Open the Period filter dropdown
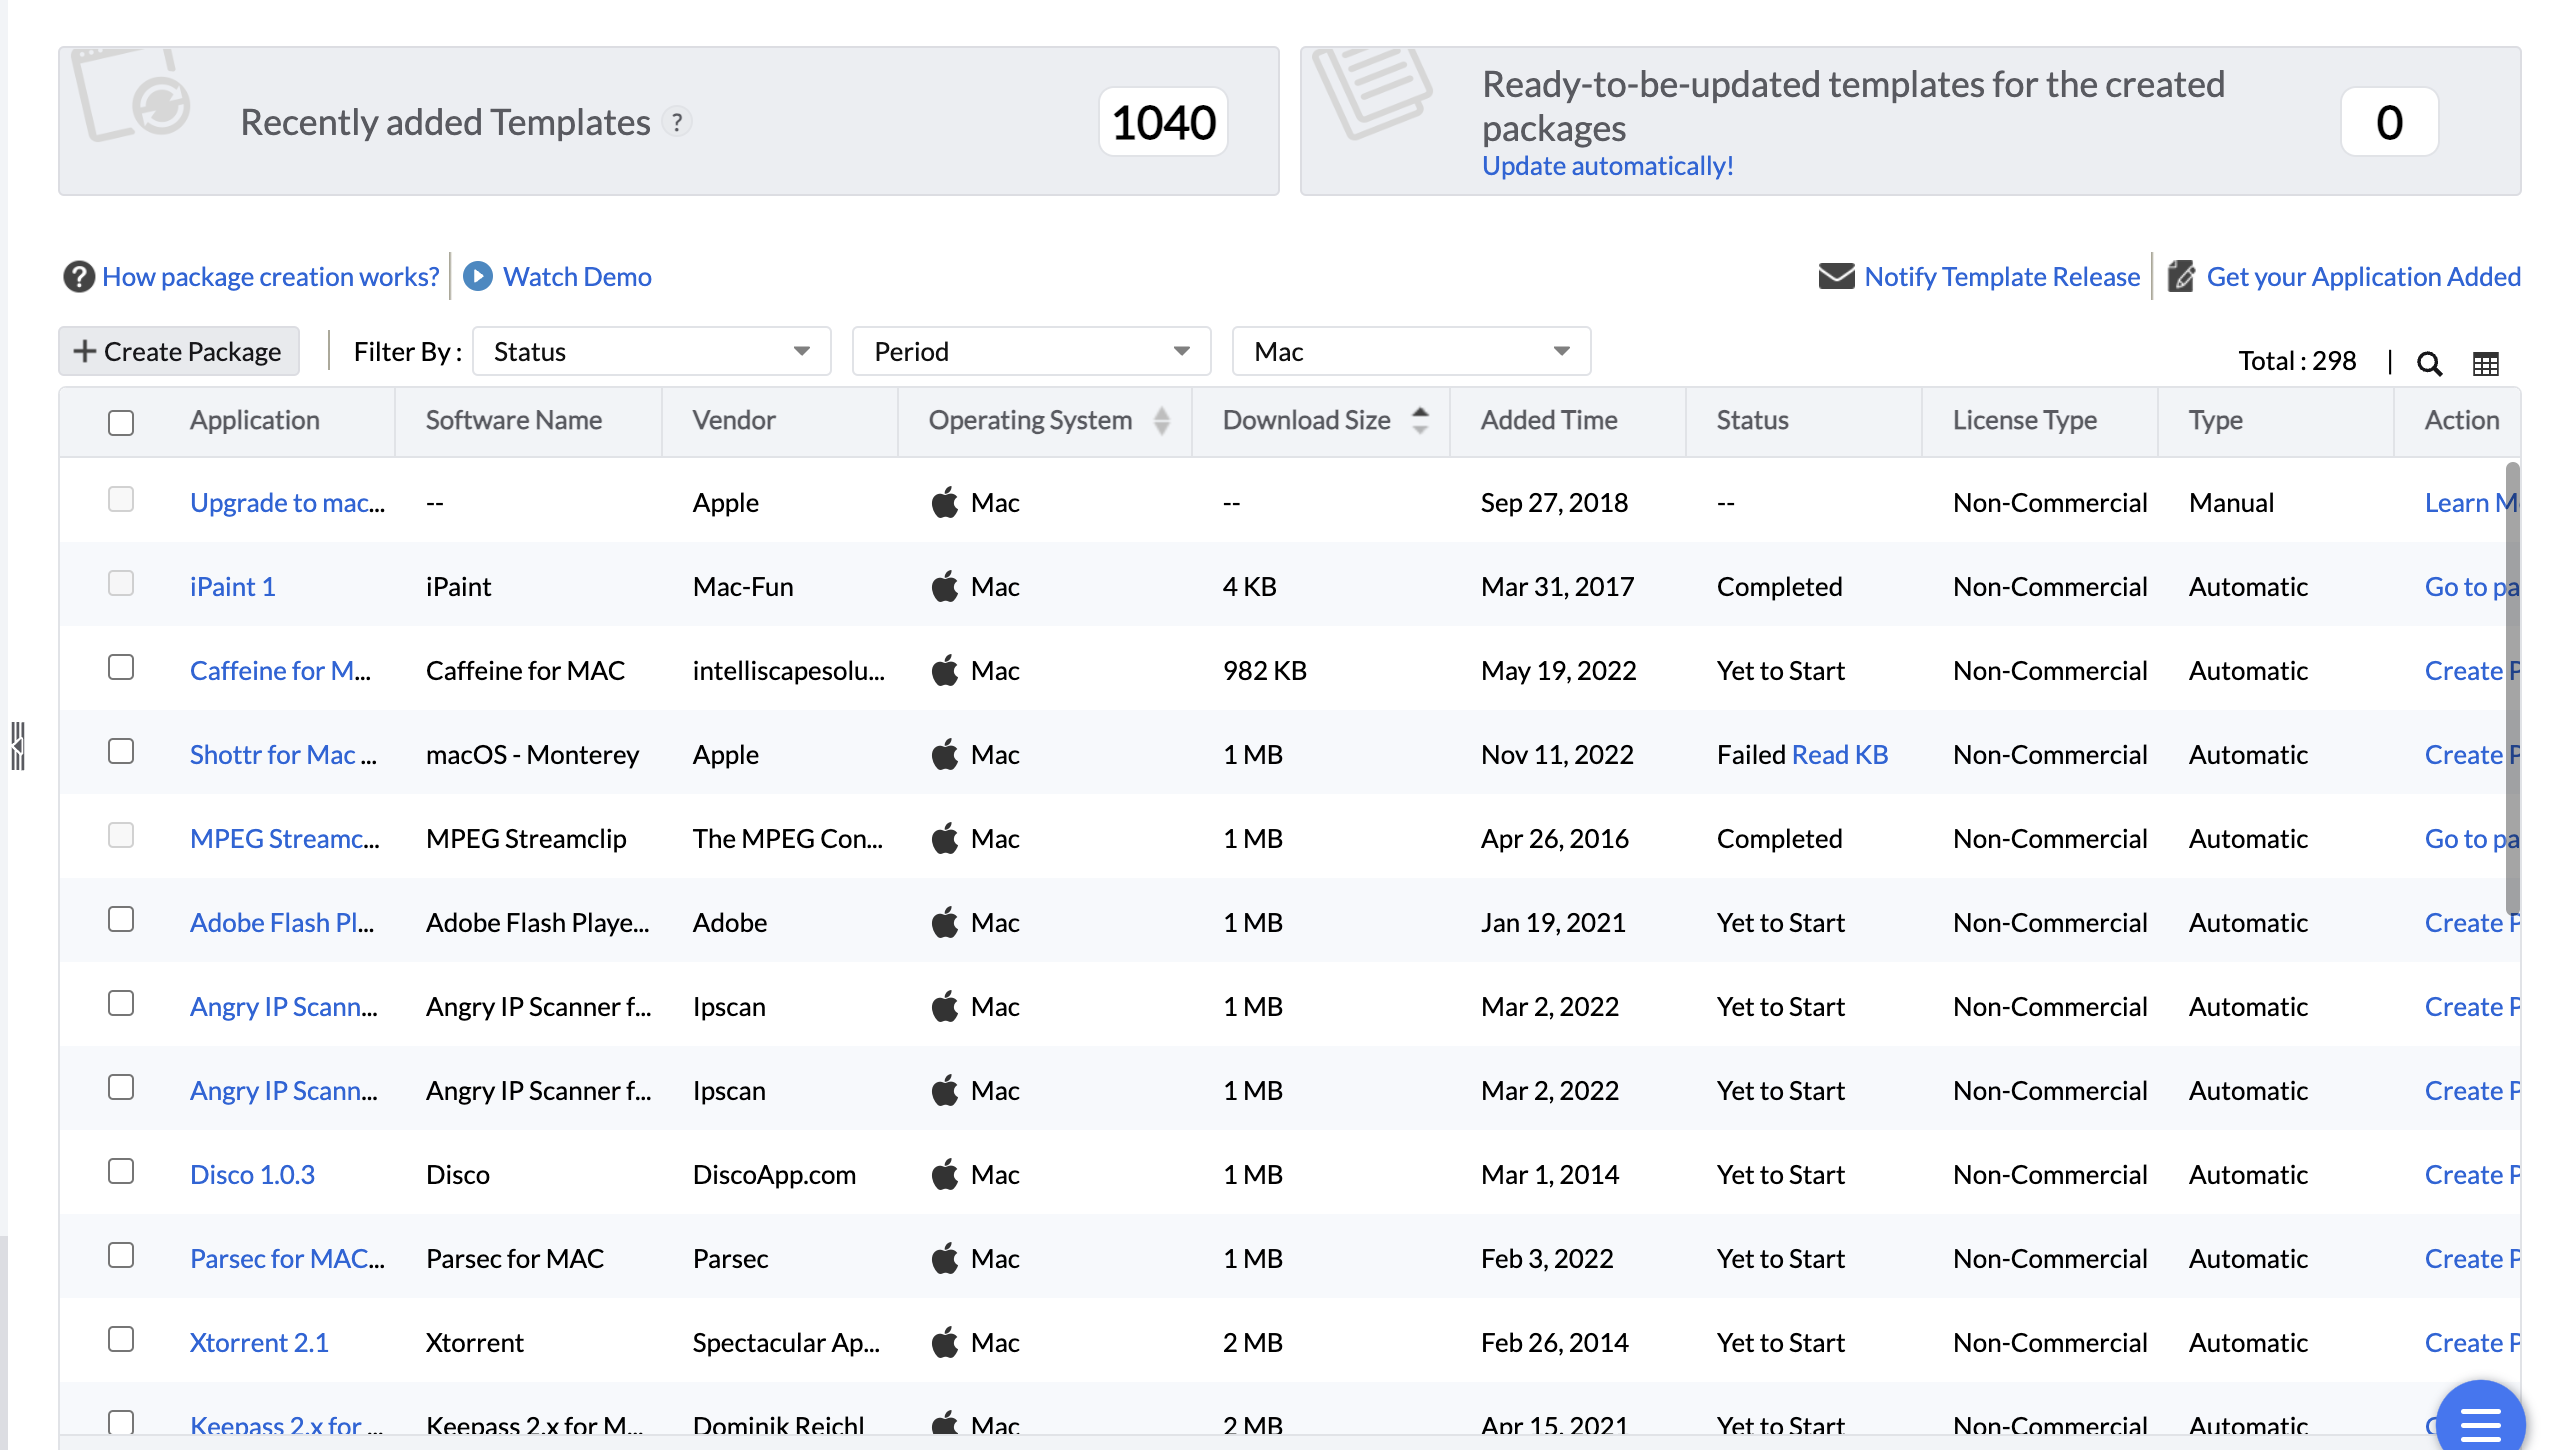This screenshot has width=2552, height=1450. (x=1031, y=351)
